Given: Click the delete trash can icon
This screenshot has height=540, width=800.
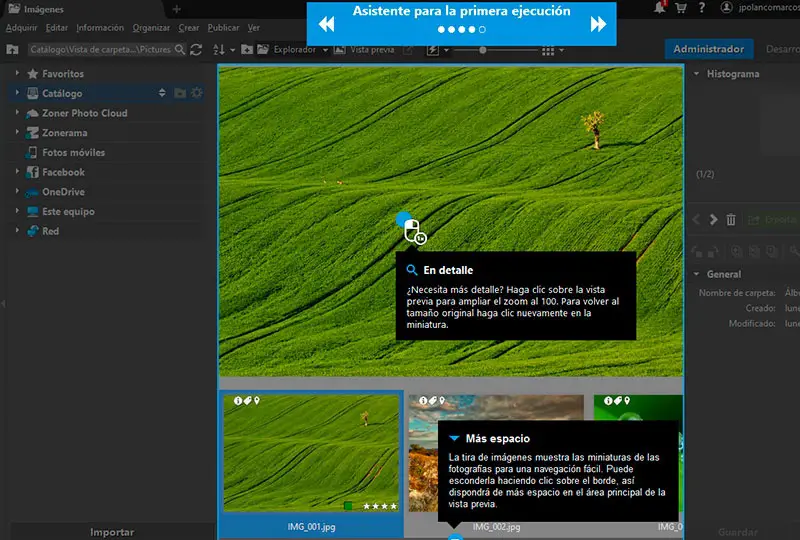Looking at the screenshot, I should click(x=731, y=219).
